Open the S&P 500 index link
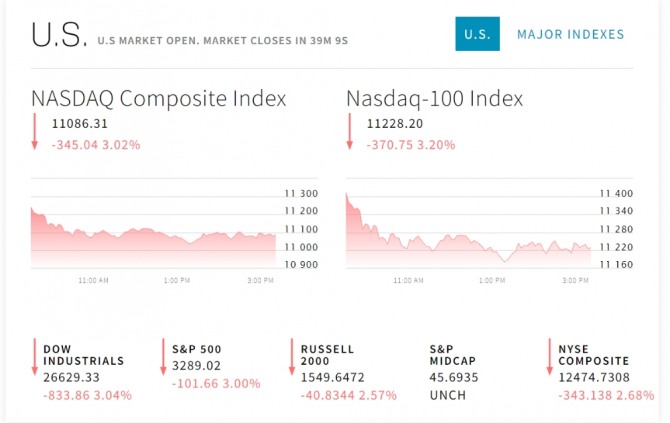670x423 pixels. [195, 349]
